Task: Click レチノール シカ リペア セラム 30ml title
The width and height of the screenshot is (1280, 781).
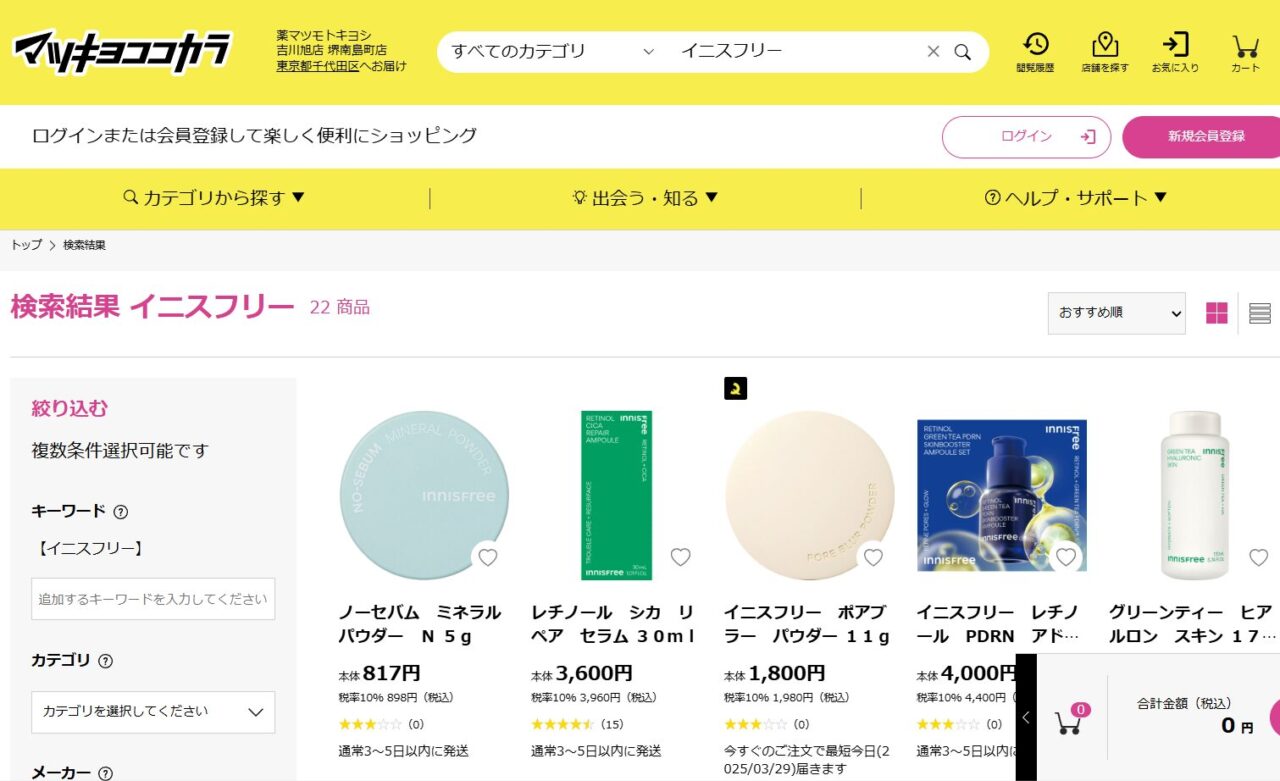Action: click(612, 624)
